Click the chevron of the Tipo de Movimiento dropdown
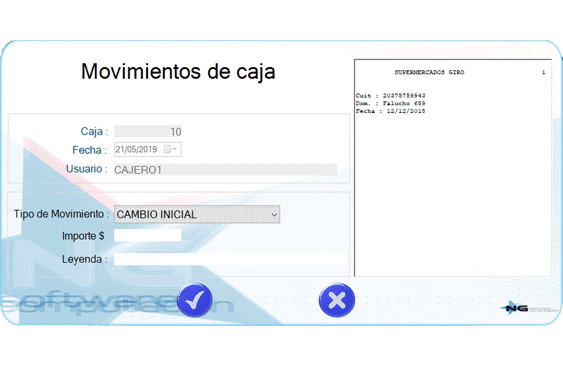Screen dimensions: 563x375 274,215
